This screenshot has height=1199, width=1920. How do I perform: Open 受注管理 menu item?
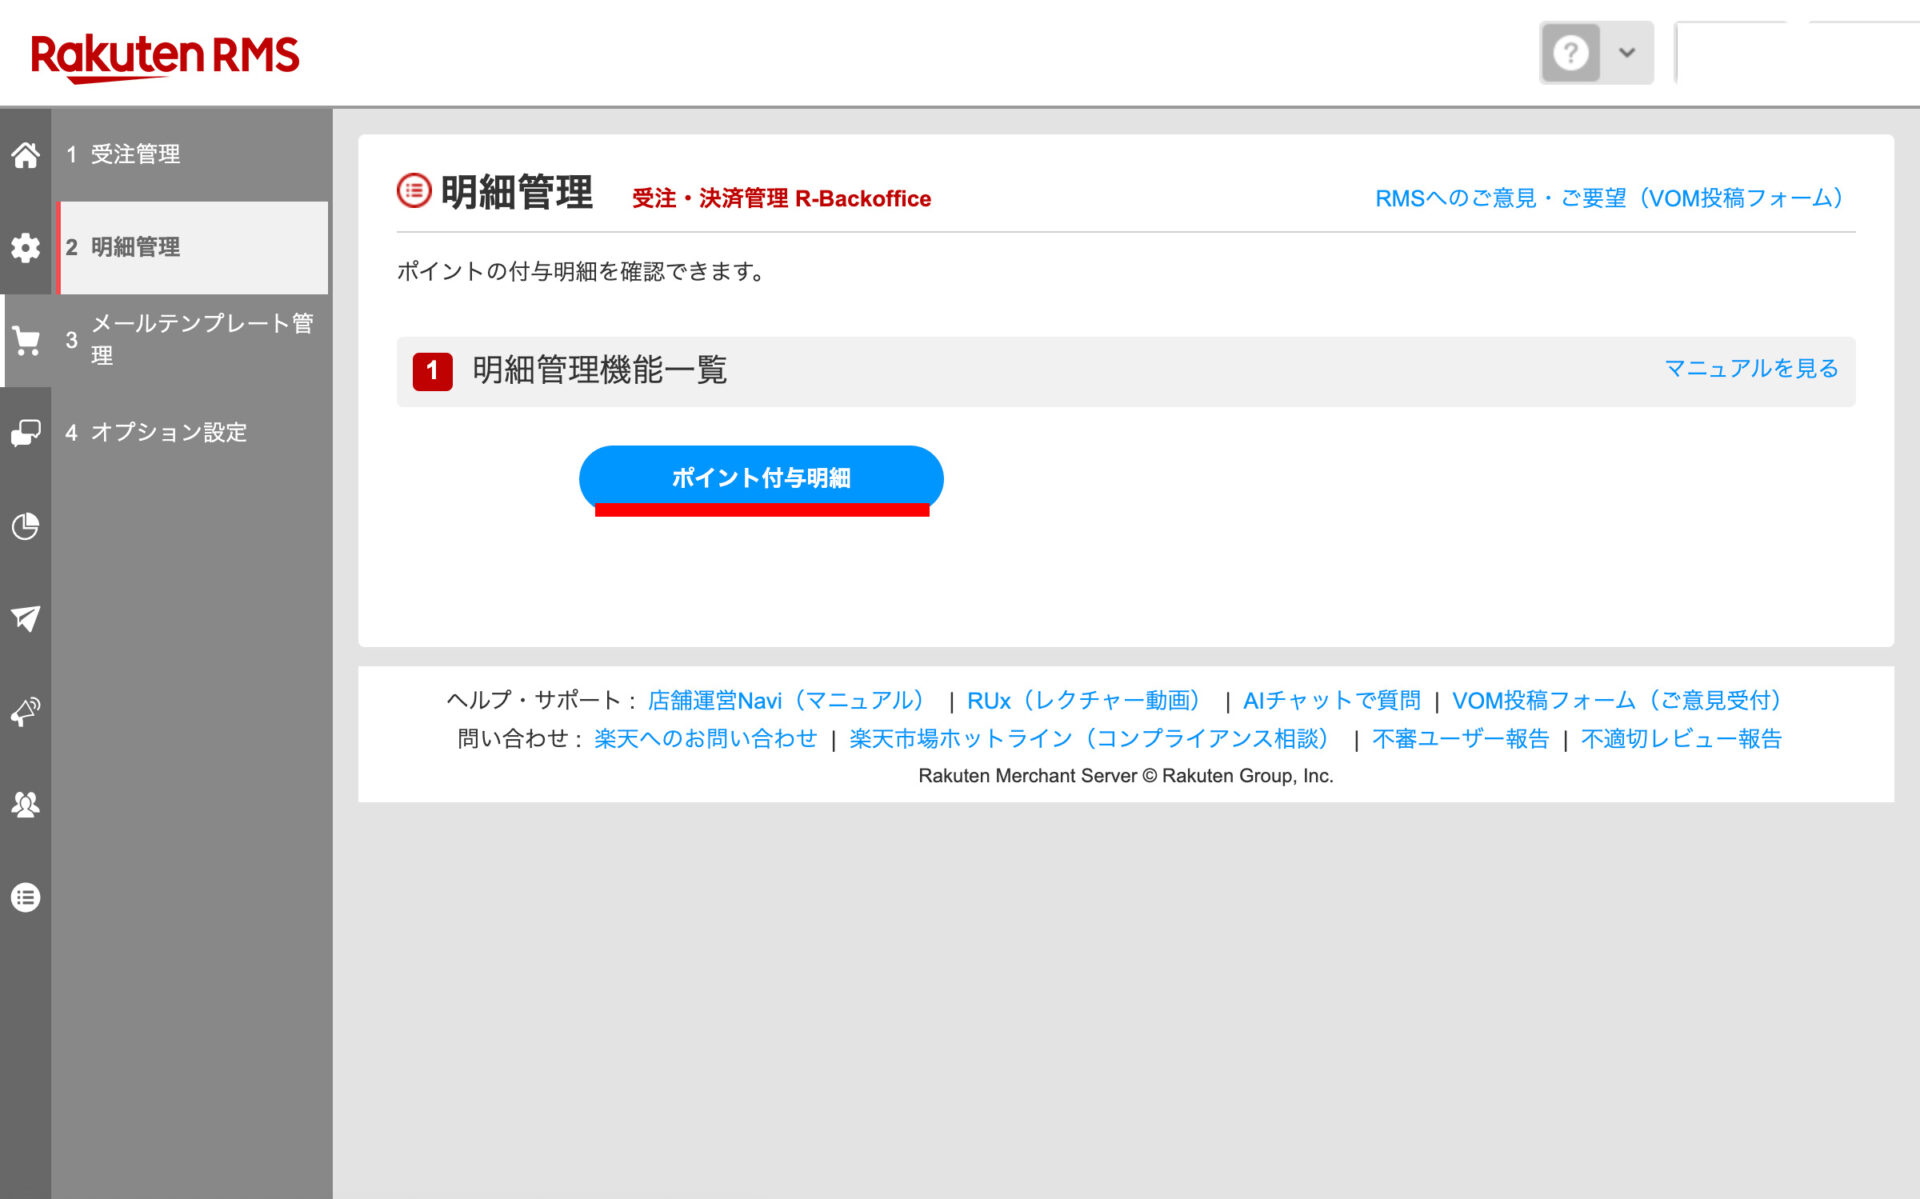tap(190, 154)
